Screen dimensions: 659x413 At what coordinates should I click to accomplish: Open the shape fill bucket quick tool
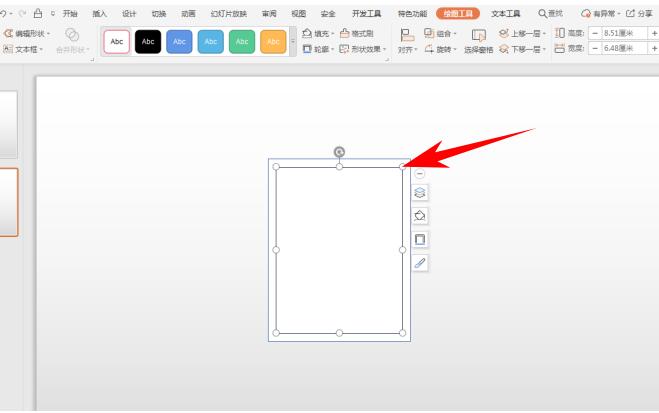[x=420, y=216]
